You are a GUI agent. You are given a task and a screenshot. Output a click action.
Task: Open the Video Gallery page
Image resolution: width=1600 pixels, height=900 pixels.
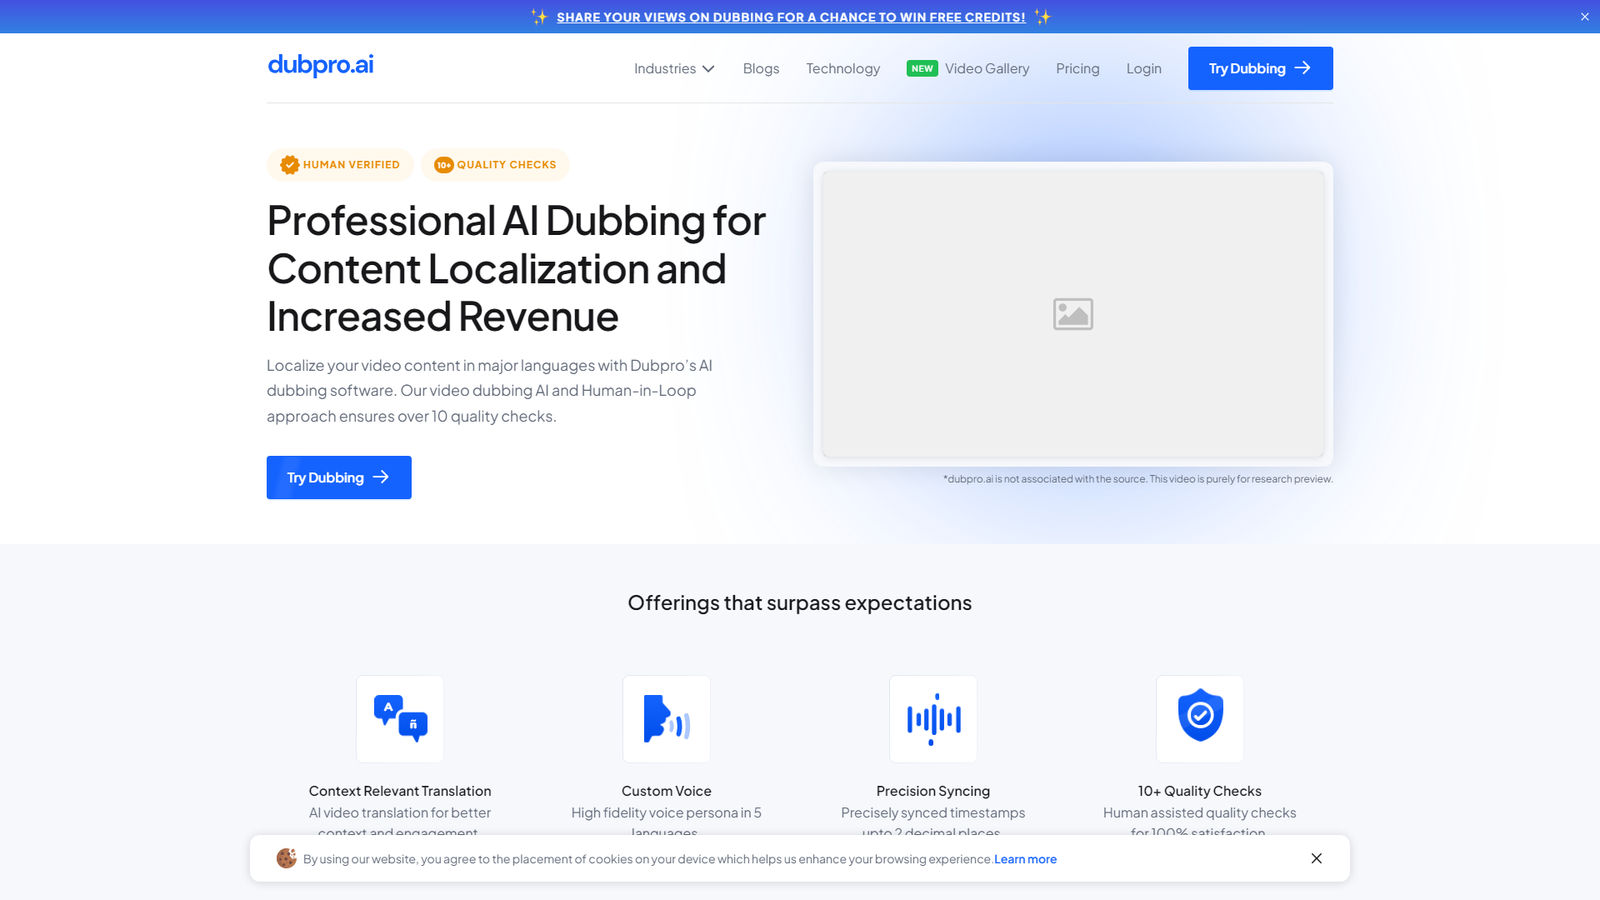tap(987, 68)
